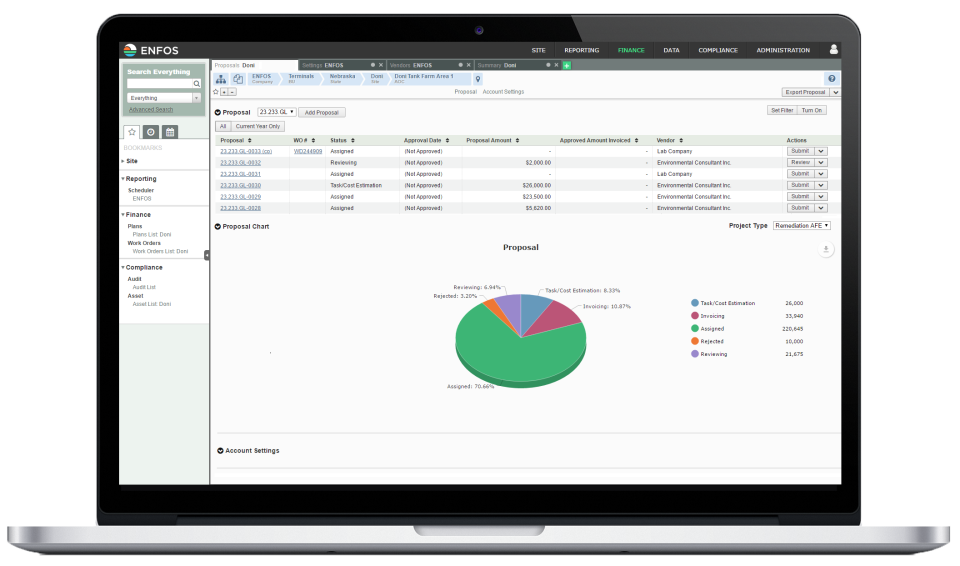Close the Settings ENFOS tab
This screenshot has height=566, width=960.
tap(381, 65)
